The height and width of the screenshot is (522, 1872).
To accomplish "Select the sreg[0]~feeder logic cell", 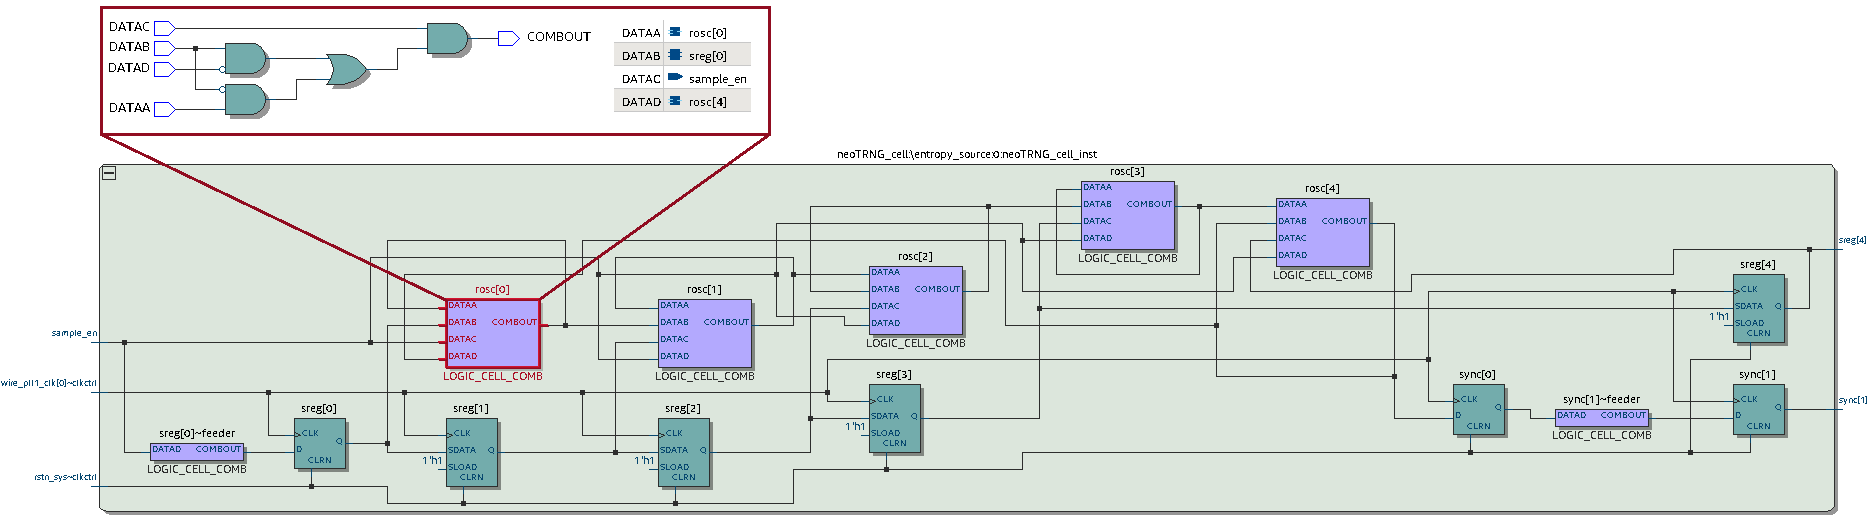I will coord(197,450).
